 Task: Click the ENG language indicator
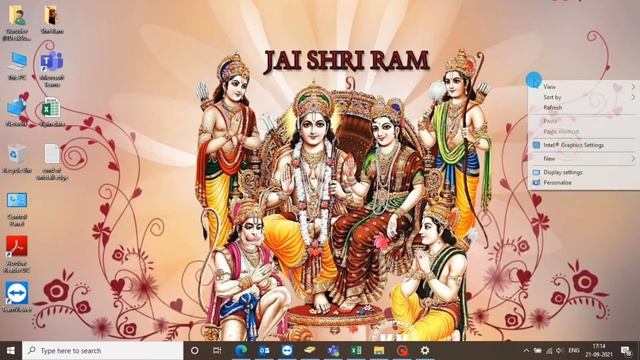point(574,351)
